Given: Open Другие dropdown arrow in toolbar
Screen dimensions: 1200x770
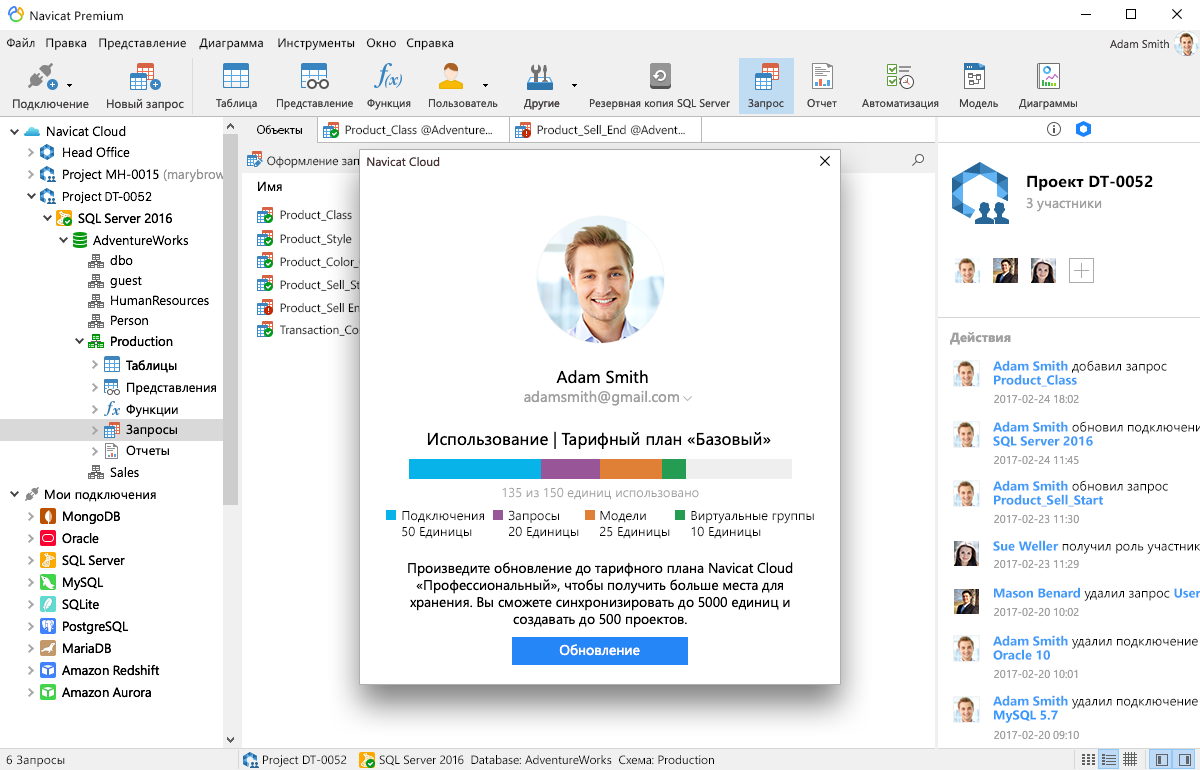Looking at the screenshot, I should [574, 86].
